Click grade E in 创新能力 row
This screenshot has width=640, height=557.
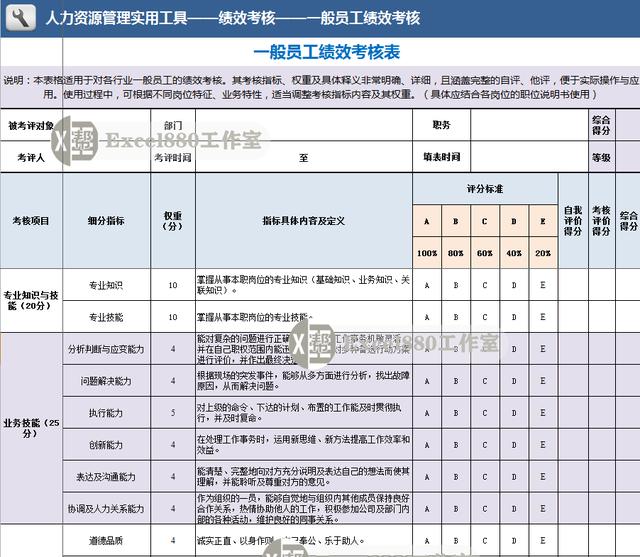543,444
